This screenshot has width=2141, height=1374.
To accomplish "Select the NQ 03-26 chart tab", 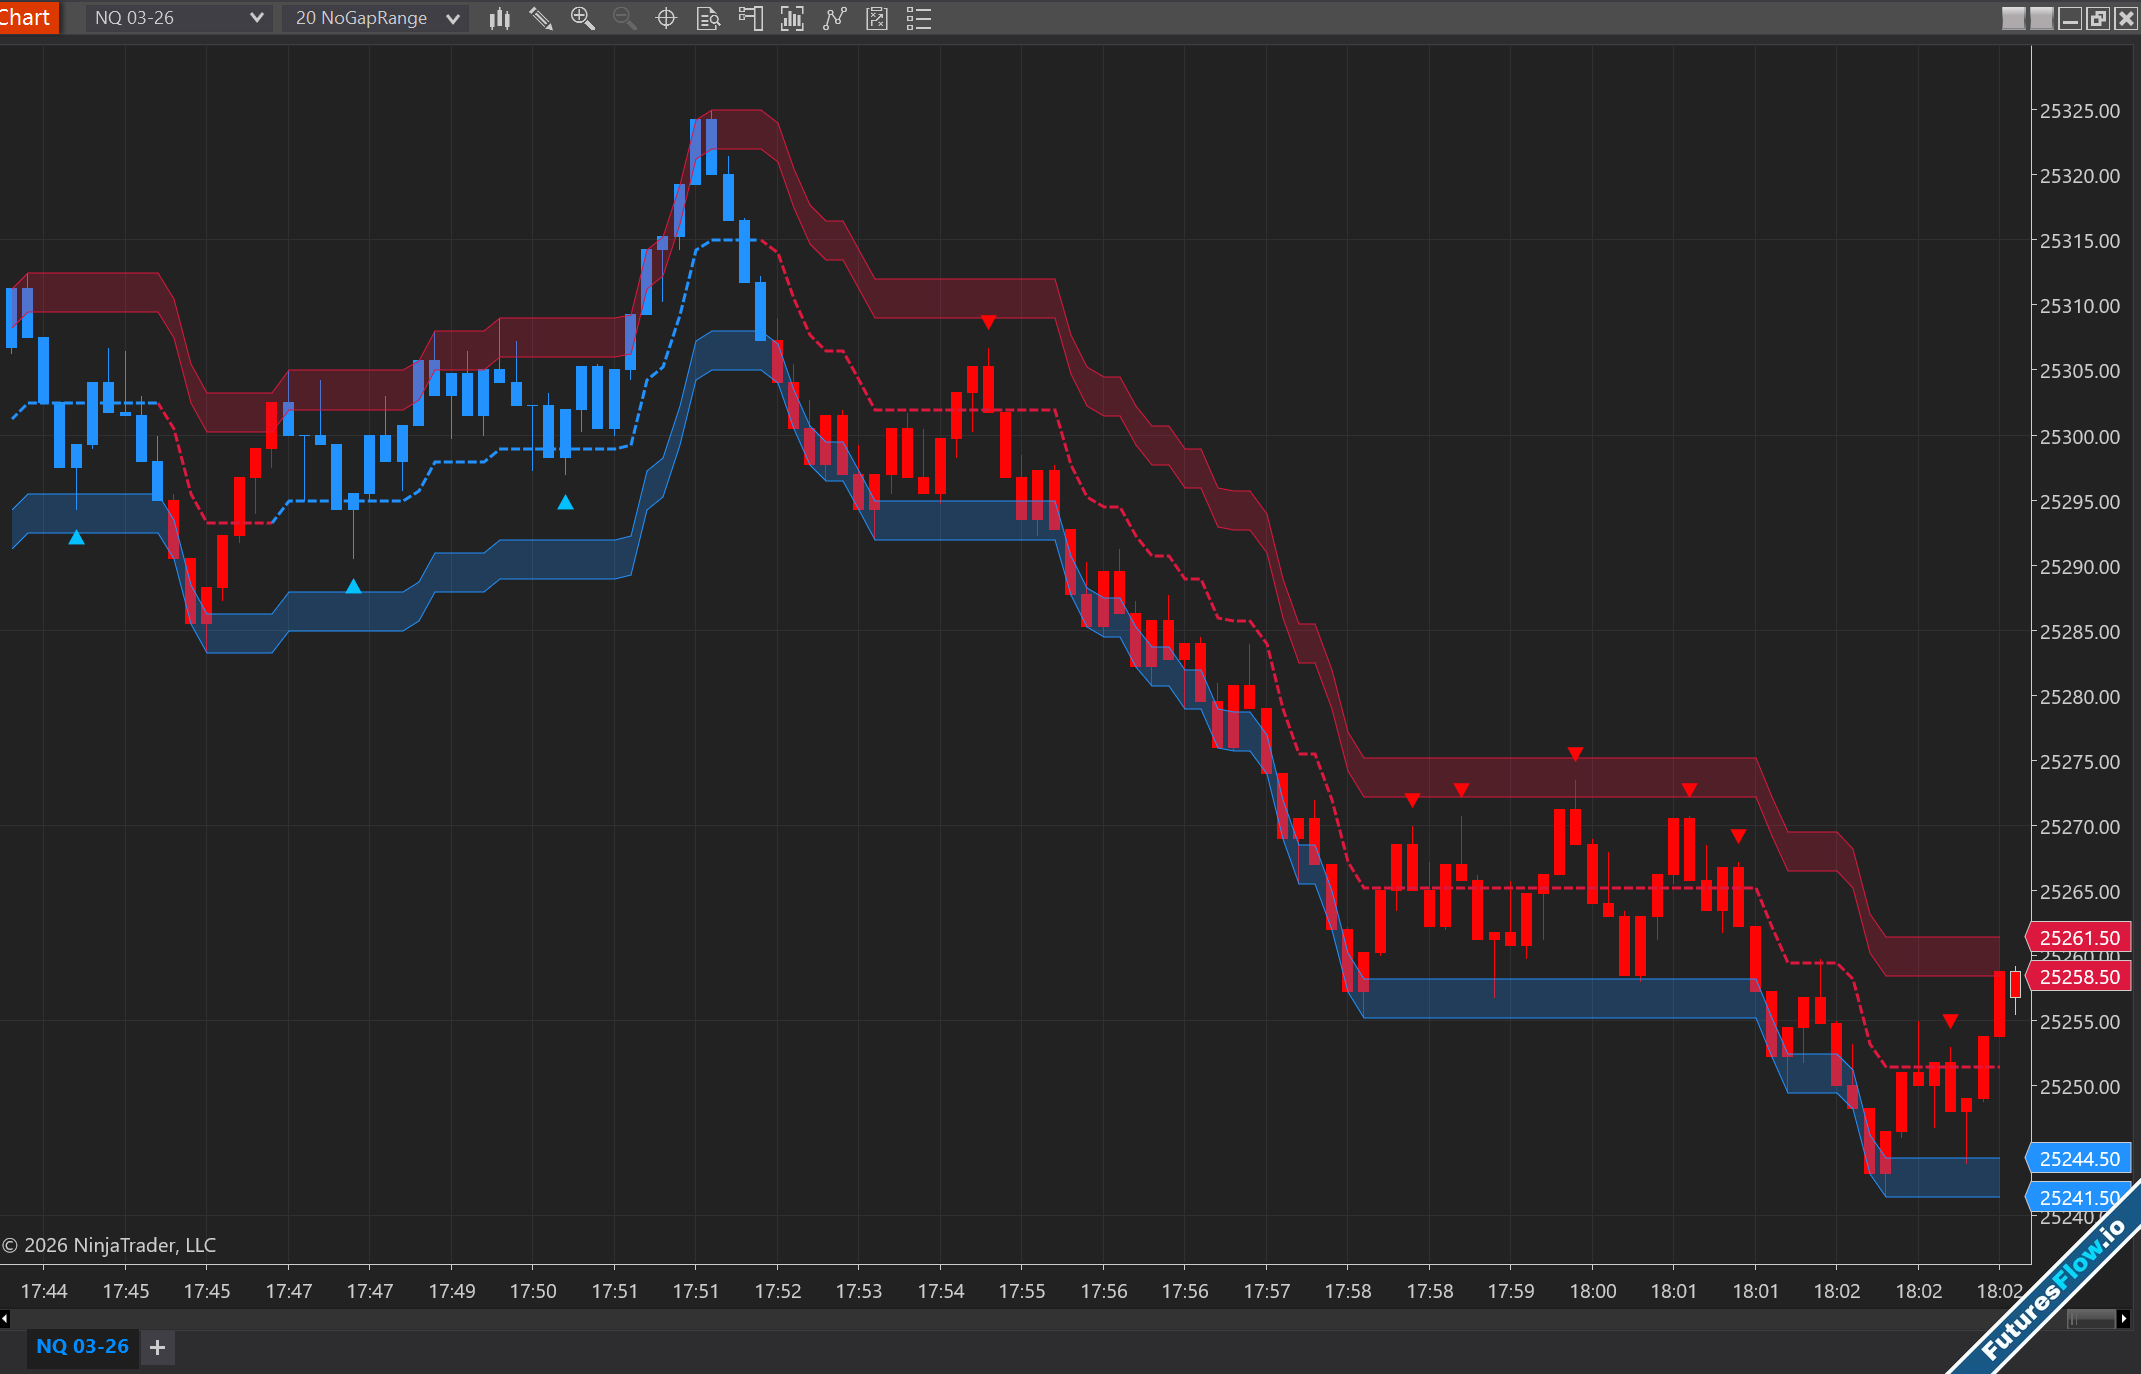I will [x=82, y=1346].
